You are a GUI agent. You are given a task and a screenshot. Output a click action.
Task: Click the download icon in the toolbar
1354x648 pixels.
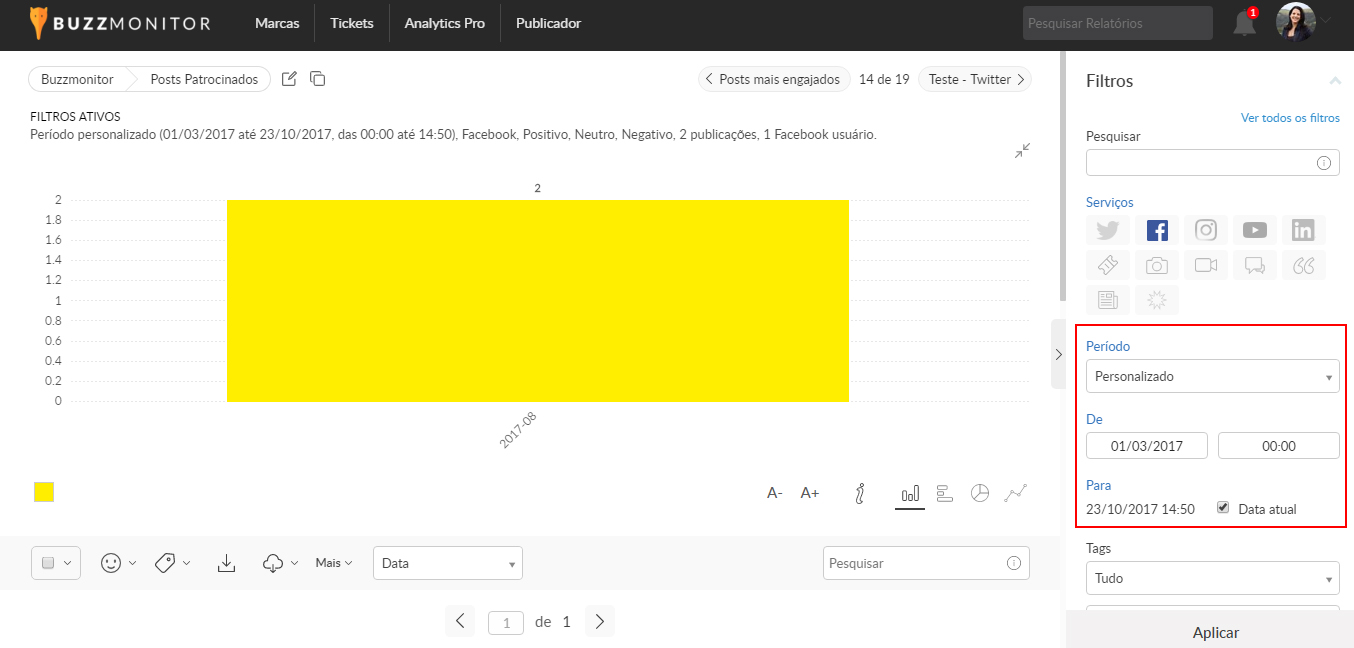click(x=227, y=563)
